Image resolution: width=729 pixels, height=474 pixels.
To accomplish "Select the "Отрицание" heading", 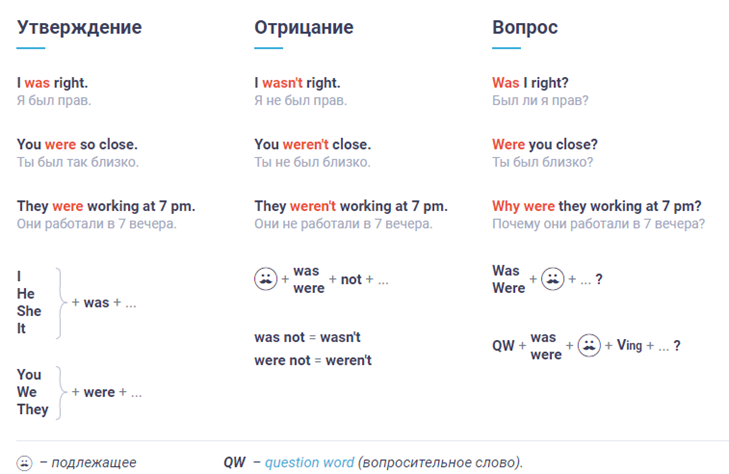I will pos(304,27).
